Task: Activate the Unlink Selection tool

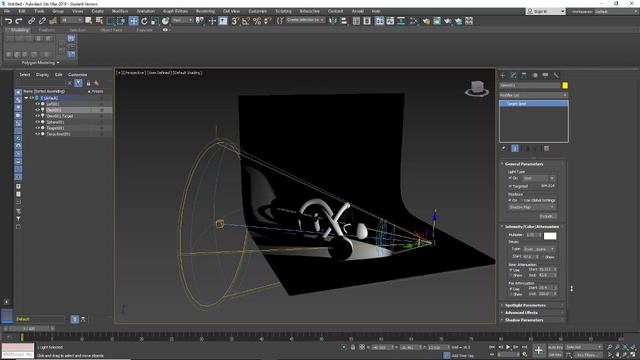Action: pos(42,21)
